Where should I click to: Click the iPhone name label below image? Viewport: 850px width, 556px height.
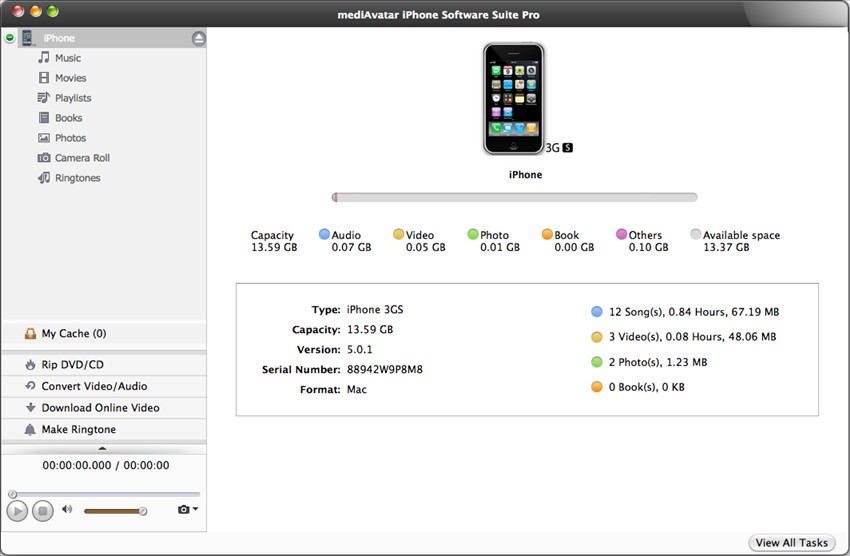click(x=525, y=174)
